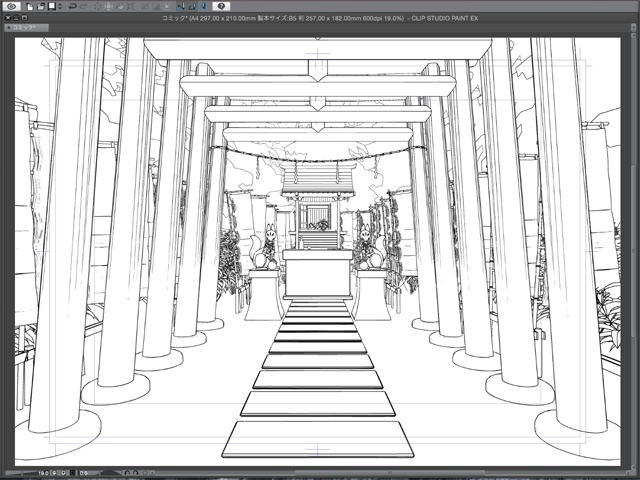
Task: Redo the last undone action
Action: pyautogui.click(x=83, y=6)
